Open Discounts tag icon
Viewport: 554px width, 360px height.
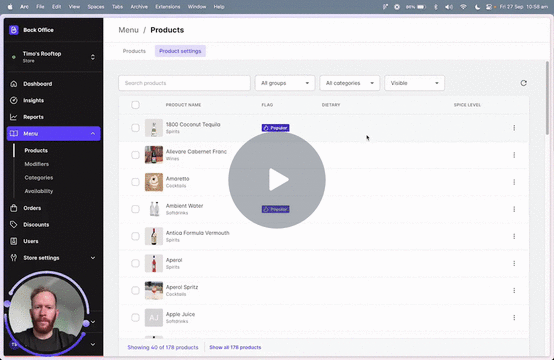click(14, 225)
